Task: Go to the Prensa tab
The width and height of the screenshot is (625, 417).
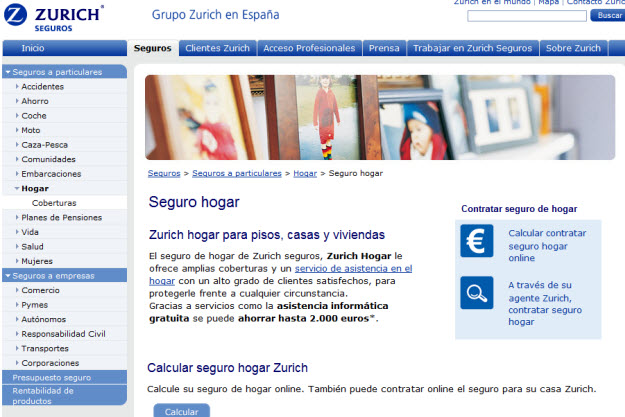Action: [x=384, y=48]
